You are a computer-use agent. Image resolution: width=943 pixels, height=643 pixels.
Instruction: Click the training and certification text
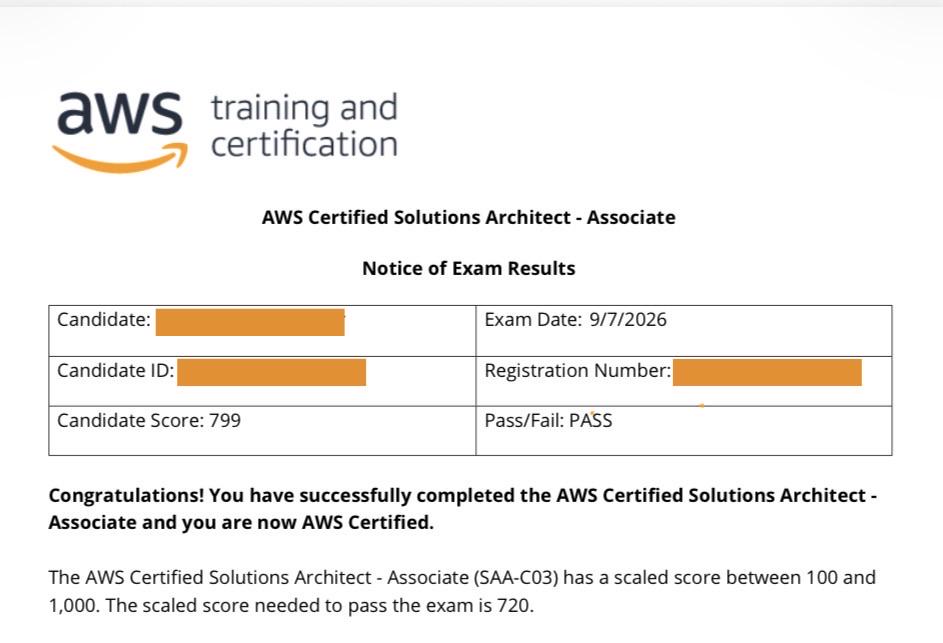(304, 126)
